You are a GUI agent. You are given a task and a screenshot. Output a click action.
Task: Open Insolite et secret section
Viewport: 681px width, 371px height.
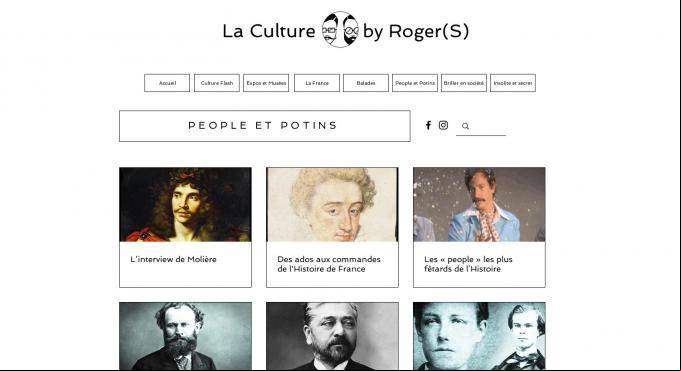pyautogui.click(x=513, y=83)
